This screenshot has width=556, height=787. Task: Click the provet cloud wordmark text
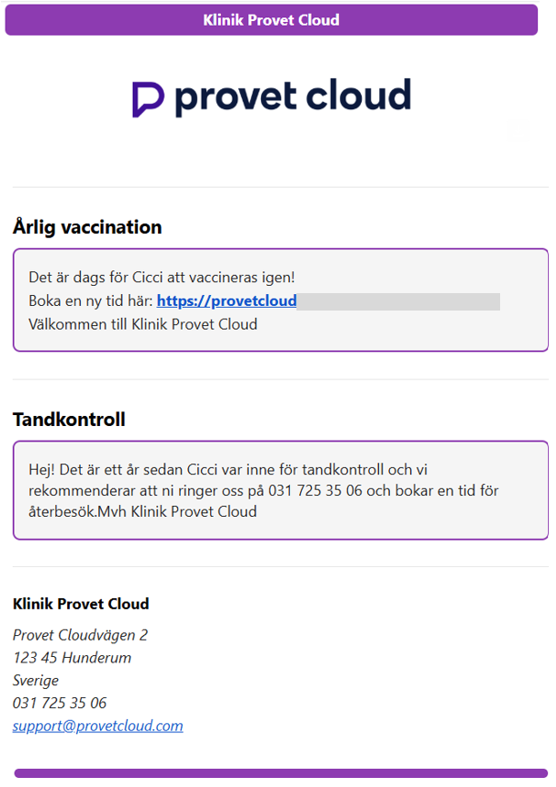293,97
